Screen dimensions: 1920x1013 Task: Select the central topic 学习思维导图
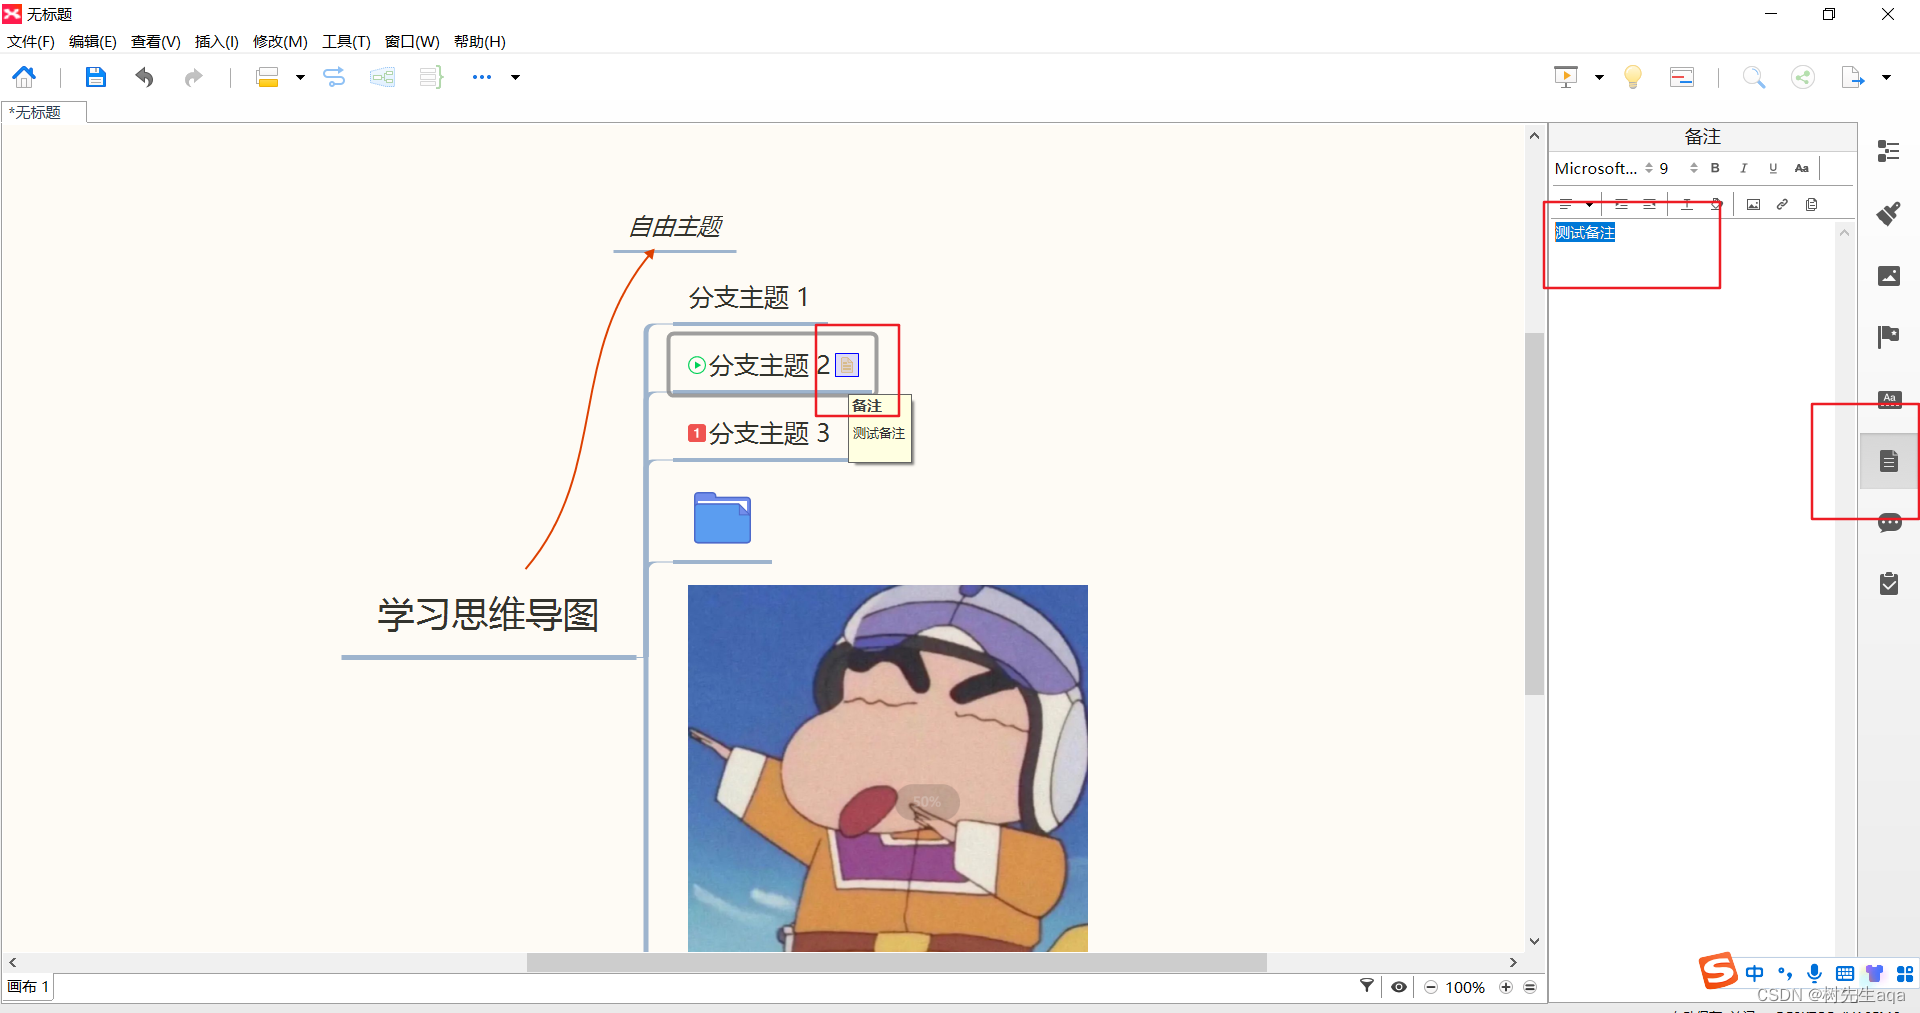coord(488,614)
